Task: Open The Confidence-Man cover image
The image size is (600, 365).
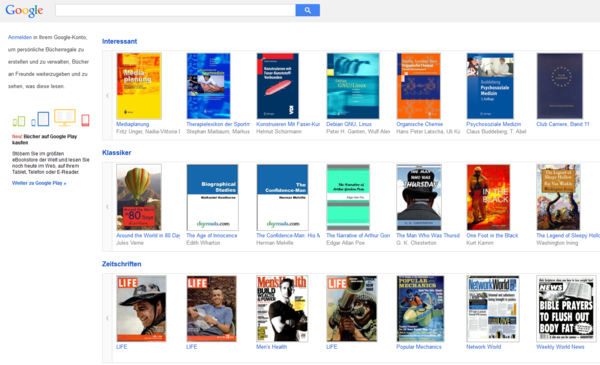Action: tap(282, 197)
